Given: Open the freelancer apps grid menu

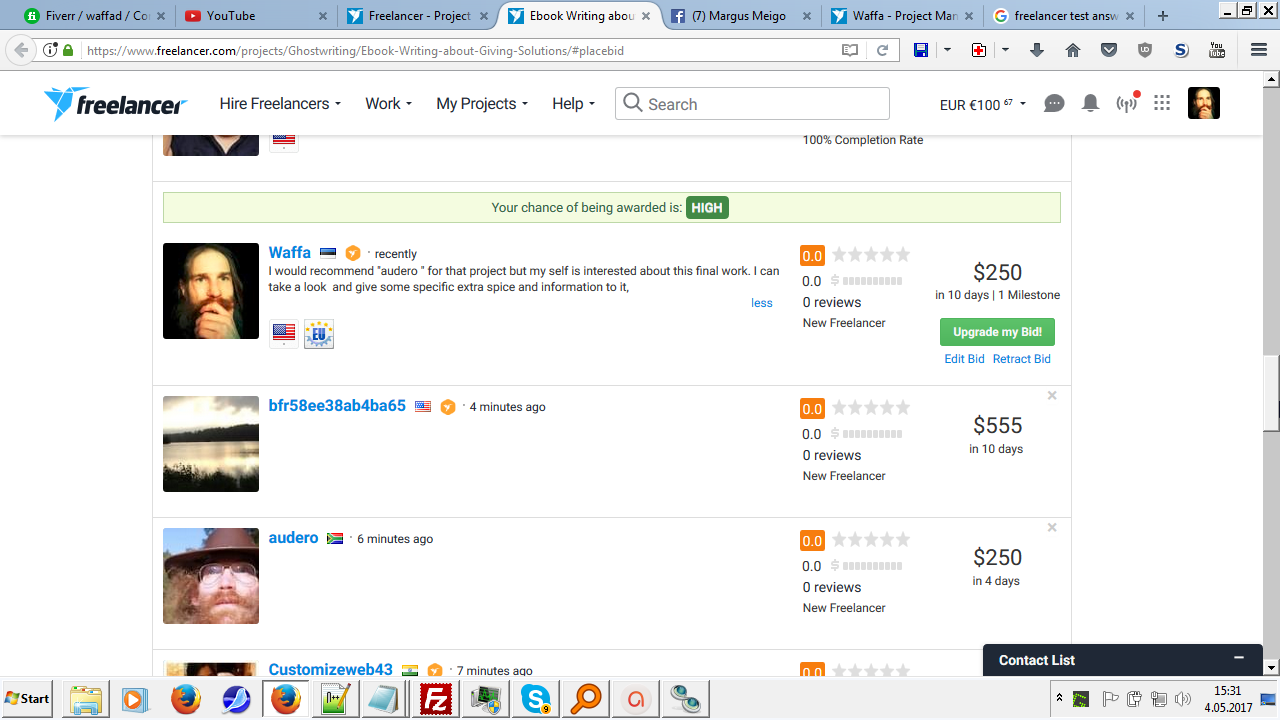Looking at the screenshot, I should click(x=1162, y=103).
